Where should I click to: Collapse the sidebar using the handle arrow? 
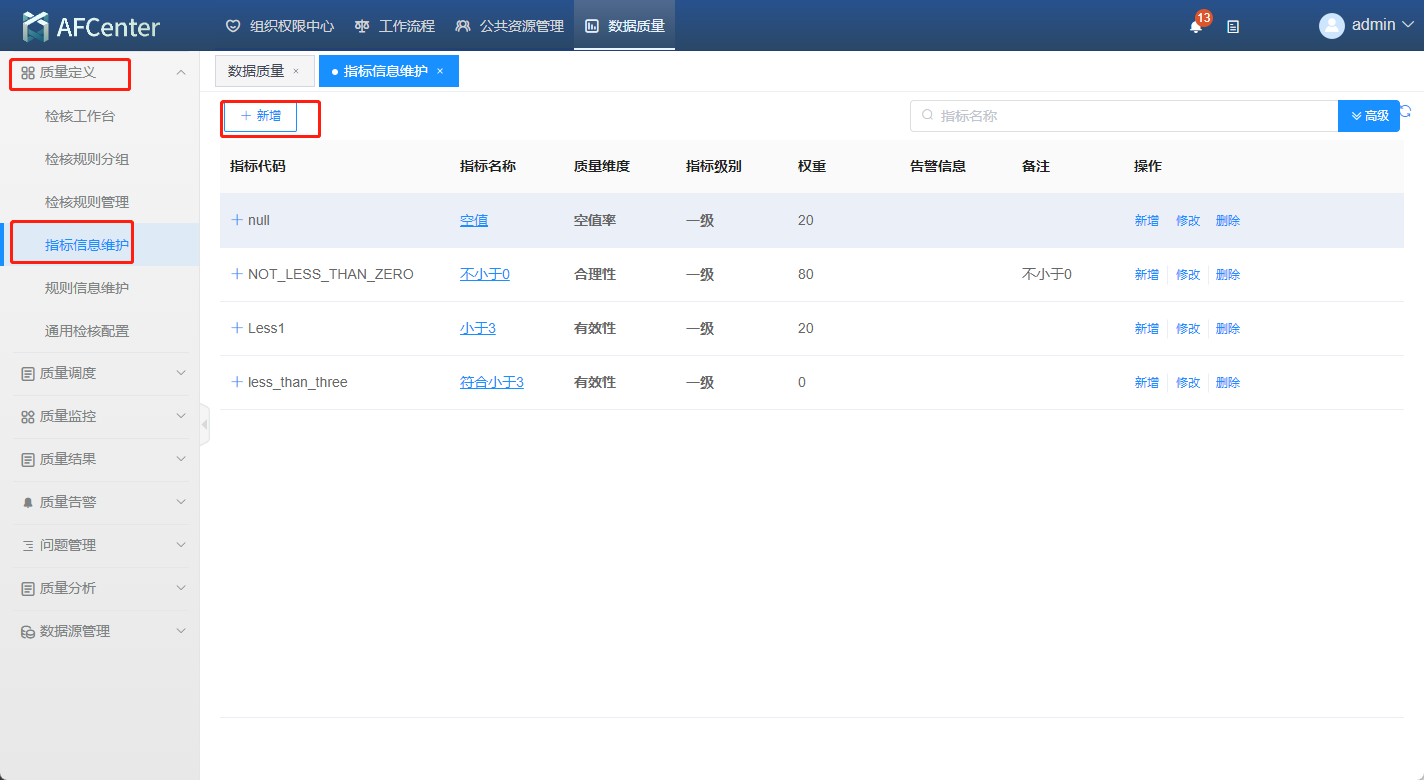205,424
